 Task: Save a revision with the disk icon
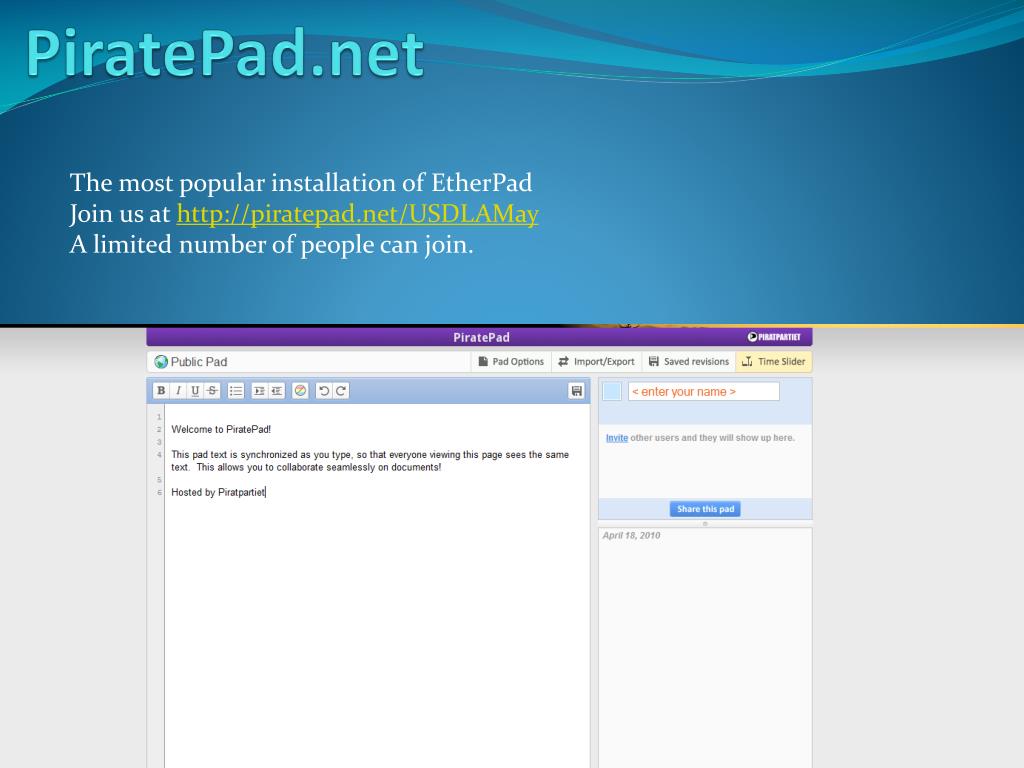pyautogui.click(x=577, y=391)
